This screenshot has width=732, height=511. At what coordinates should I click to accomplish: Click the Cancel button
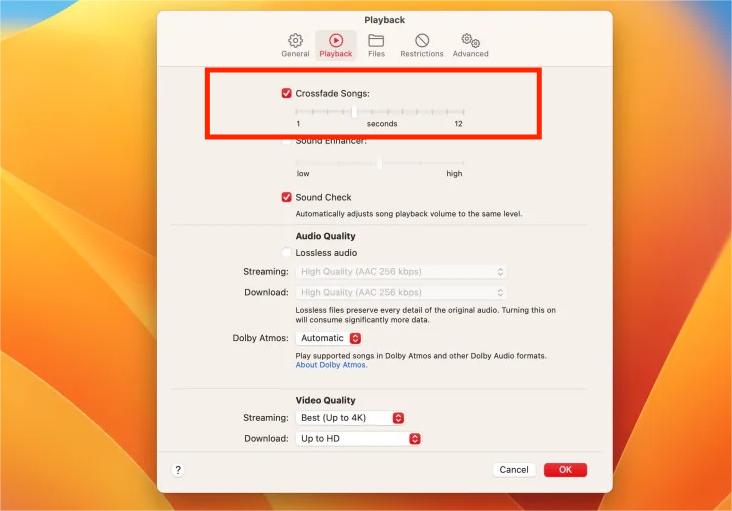[514, 470]
